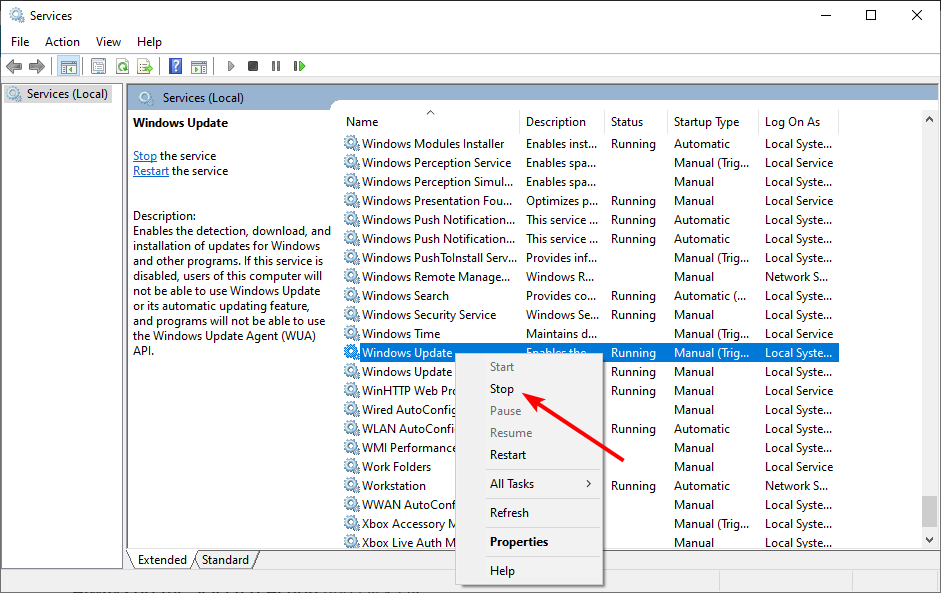This screenshot has width=941, height=593.
Task: Switch to the Standard tab
Action: click(x=225, y=559)
